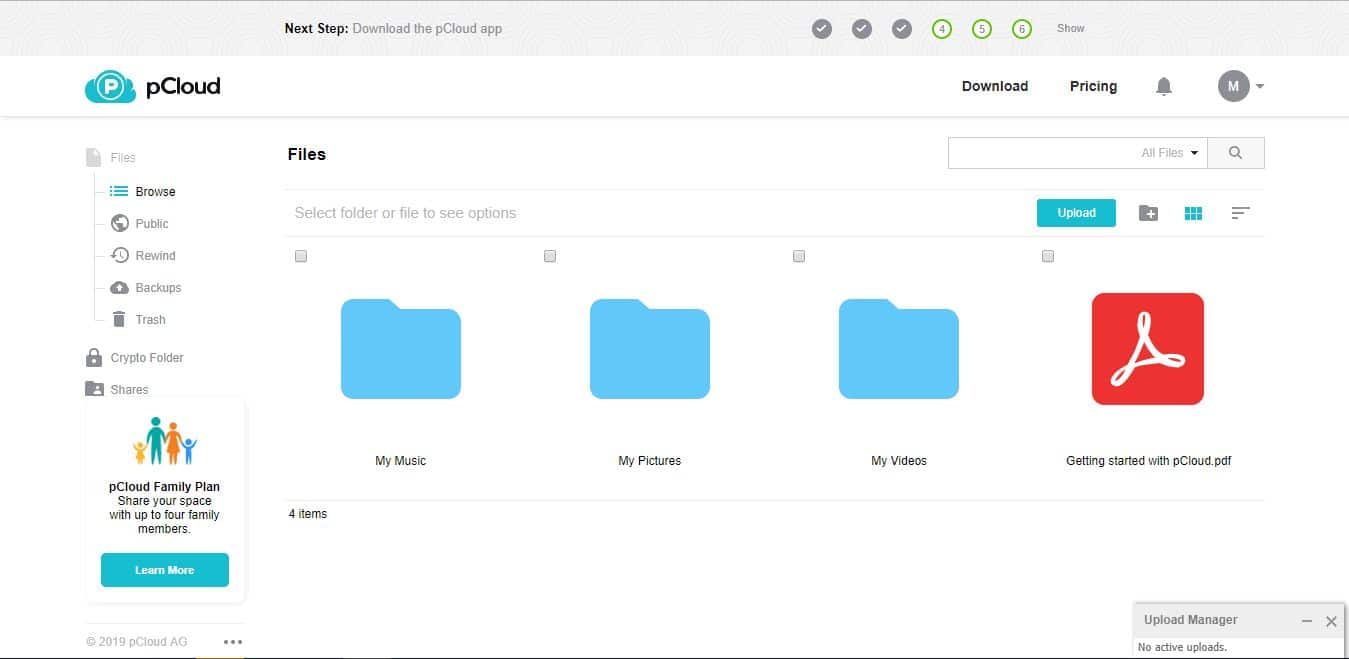Open the My Music folder icon

pyautogui.click(x=401, y=349)
